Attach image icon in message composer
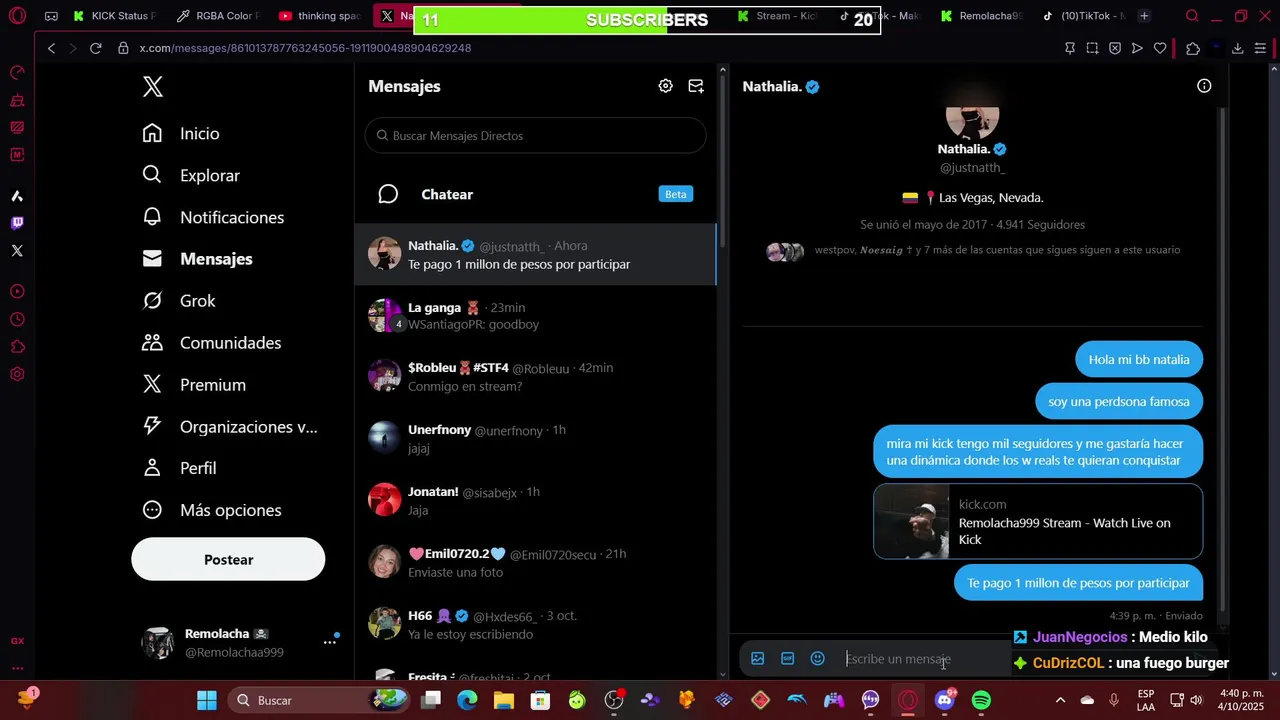 pos(757,659)
